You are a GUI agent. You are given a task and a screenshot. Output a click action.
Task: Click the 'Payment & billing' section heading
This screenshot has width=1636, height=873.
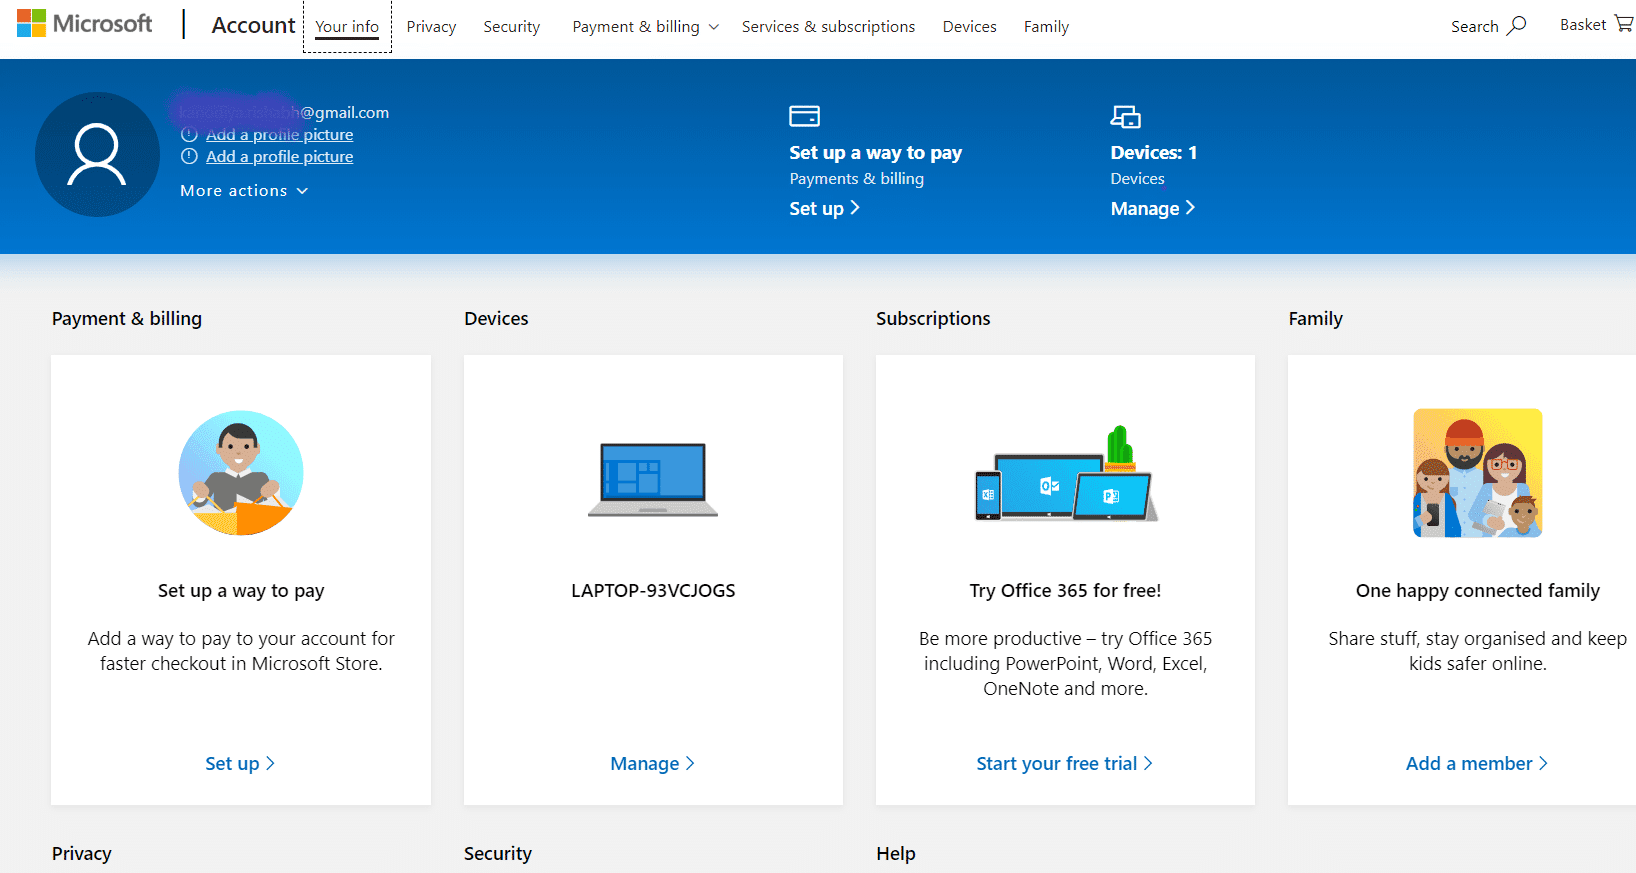click(x=127, y=319)
